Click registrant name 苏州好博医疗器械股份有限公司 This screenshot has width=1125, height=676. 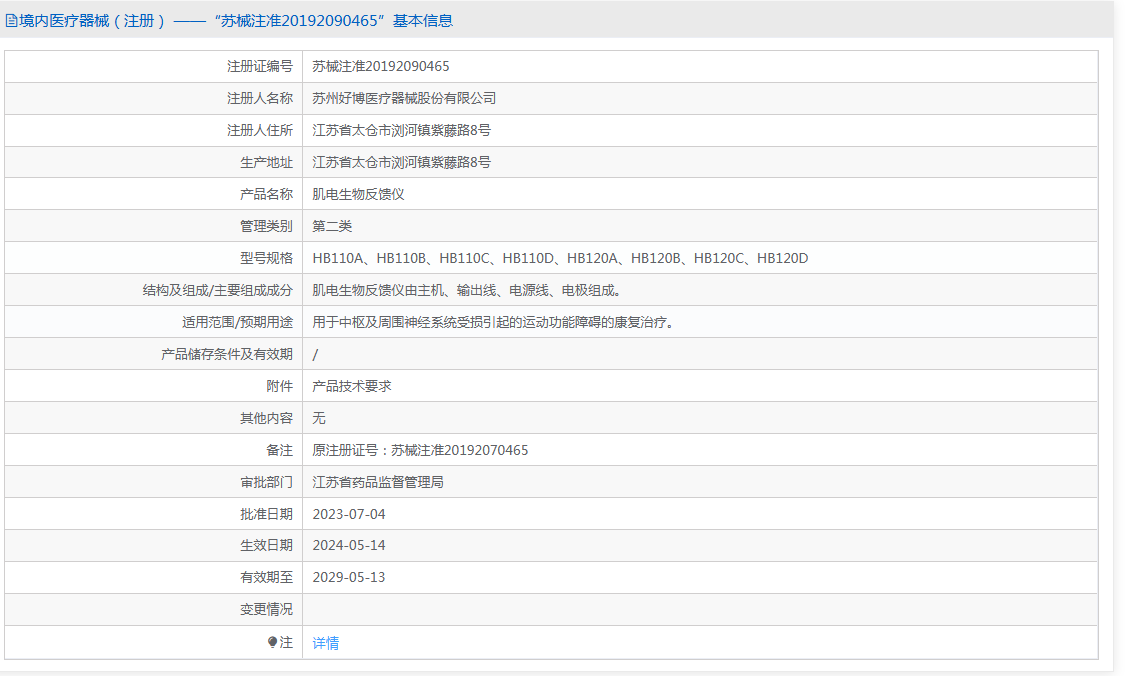[404, 98]
